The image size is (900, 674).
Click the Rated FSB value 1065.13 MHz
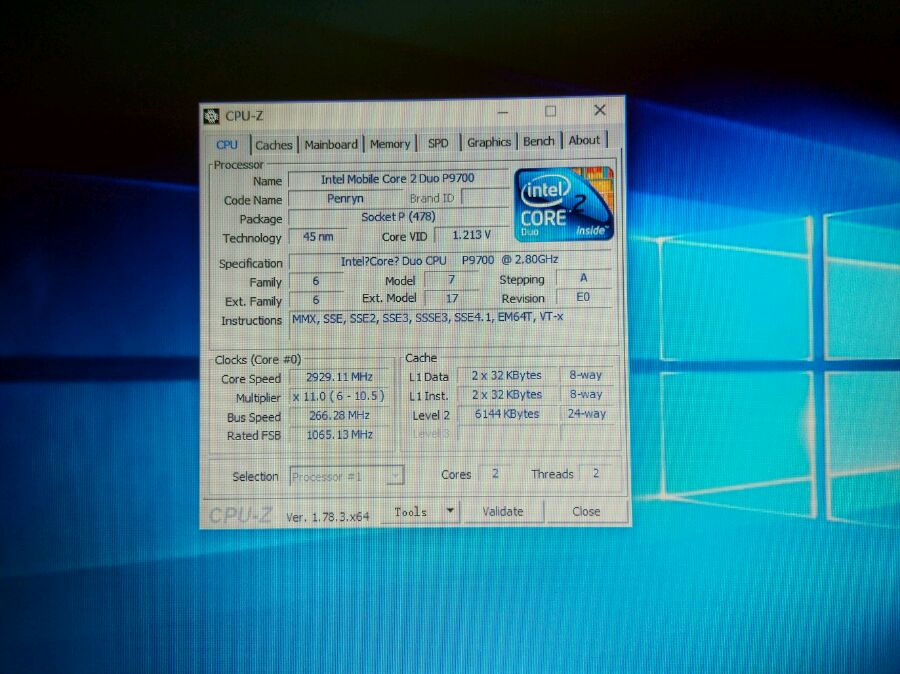pyautogui.click(x=339, y=435)
